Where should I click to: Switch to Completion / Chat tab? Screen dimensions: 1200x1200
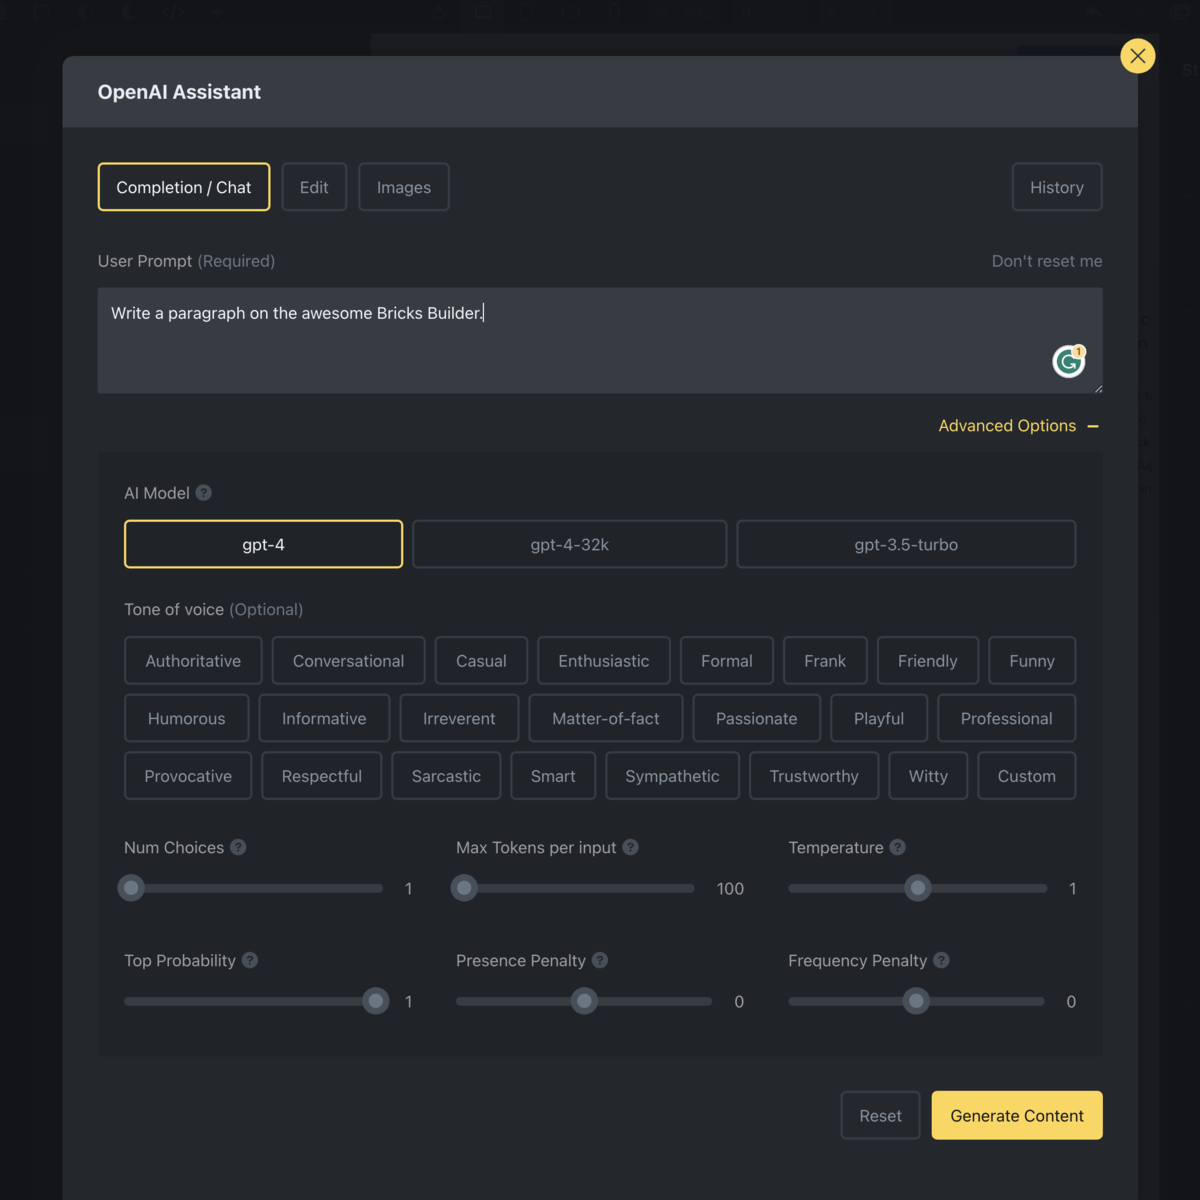pyautogui.click(x=184, y=187)
